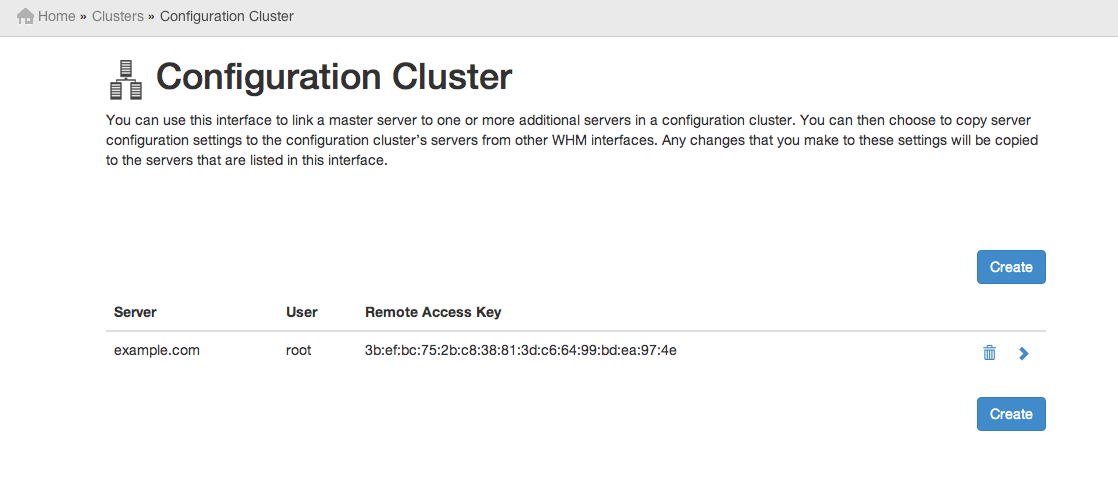Open the Clusters breadcrumb link
The height and width of the screenshot is (487, 1118).
pyautogui.click(x=118, y=16)
